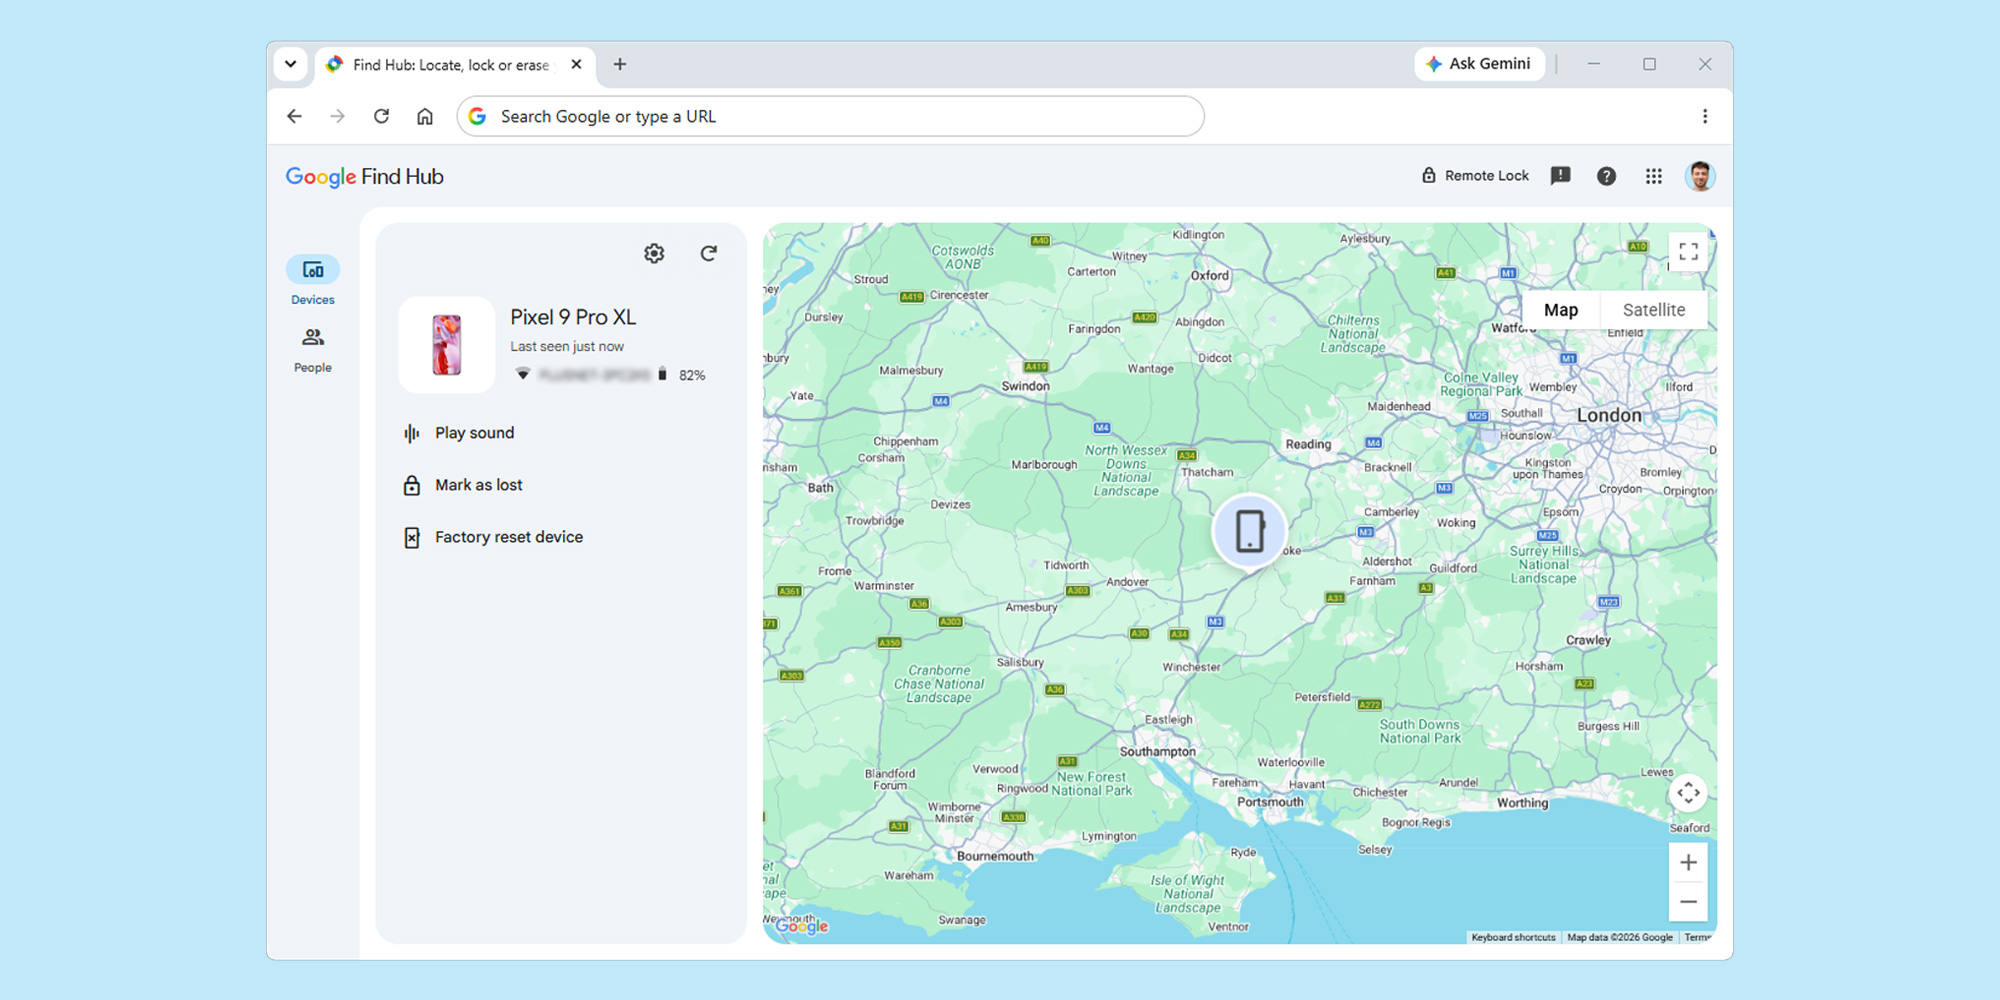
Task: Click the phone location marker on map
Action: 1250,531
